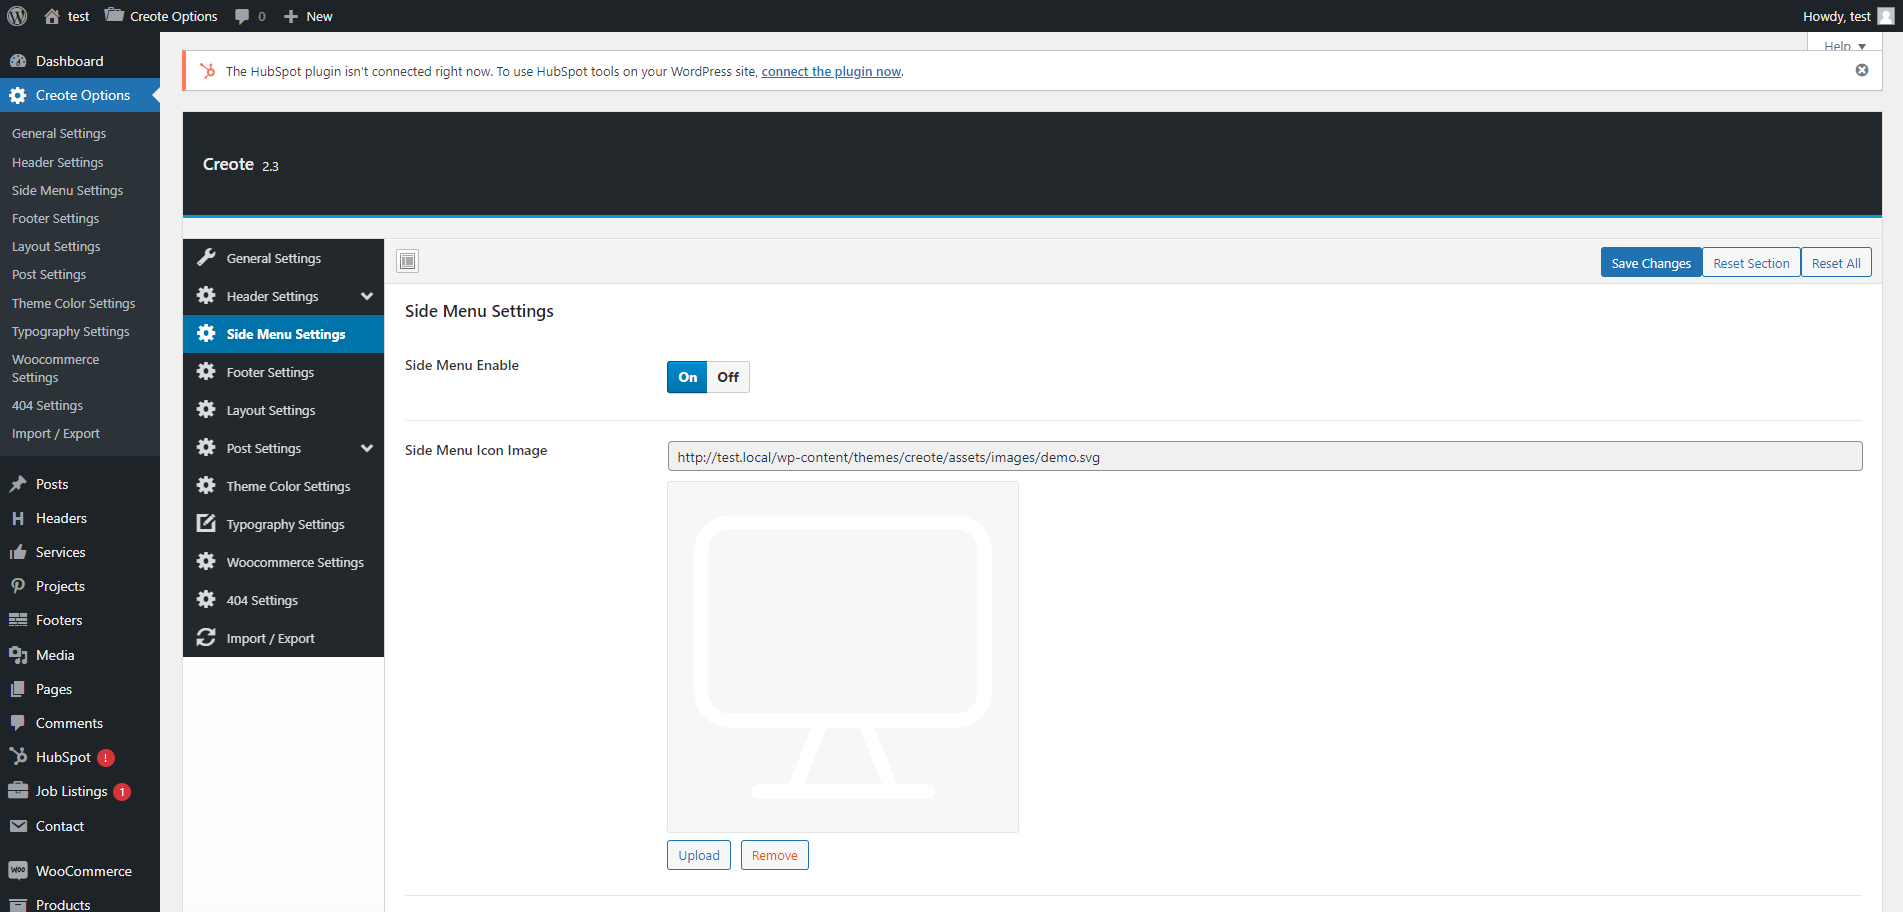Switch Side Menu Enable to Off
1903x912 pixels.
coord(728,377)
